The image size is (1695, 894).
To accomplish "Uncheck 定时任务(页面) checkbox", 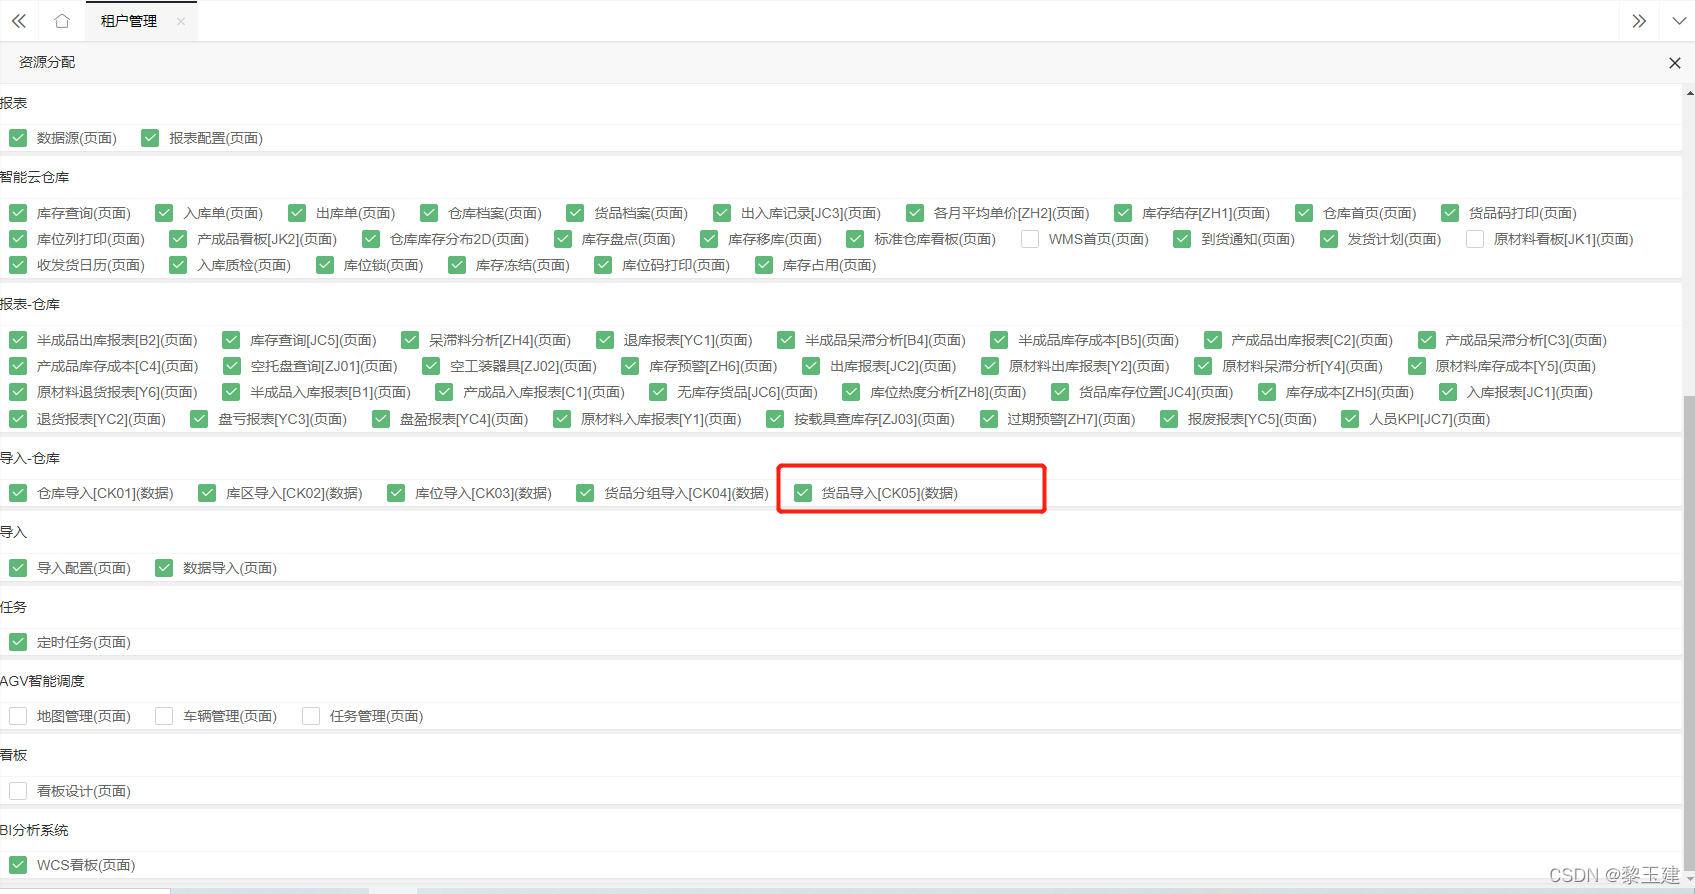I will click(x=18, y=642).
